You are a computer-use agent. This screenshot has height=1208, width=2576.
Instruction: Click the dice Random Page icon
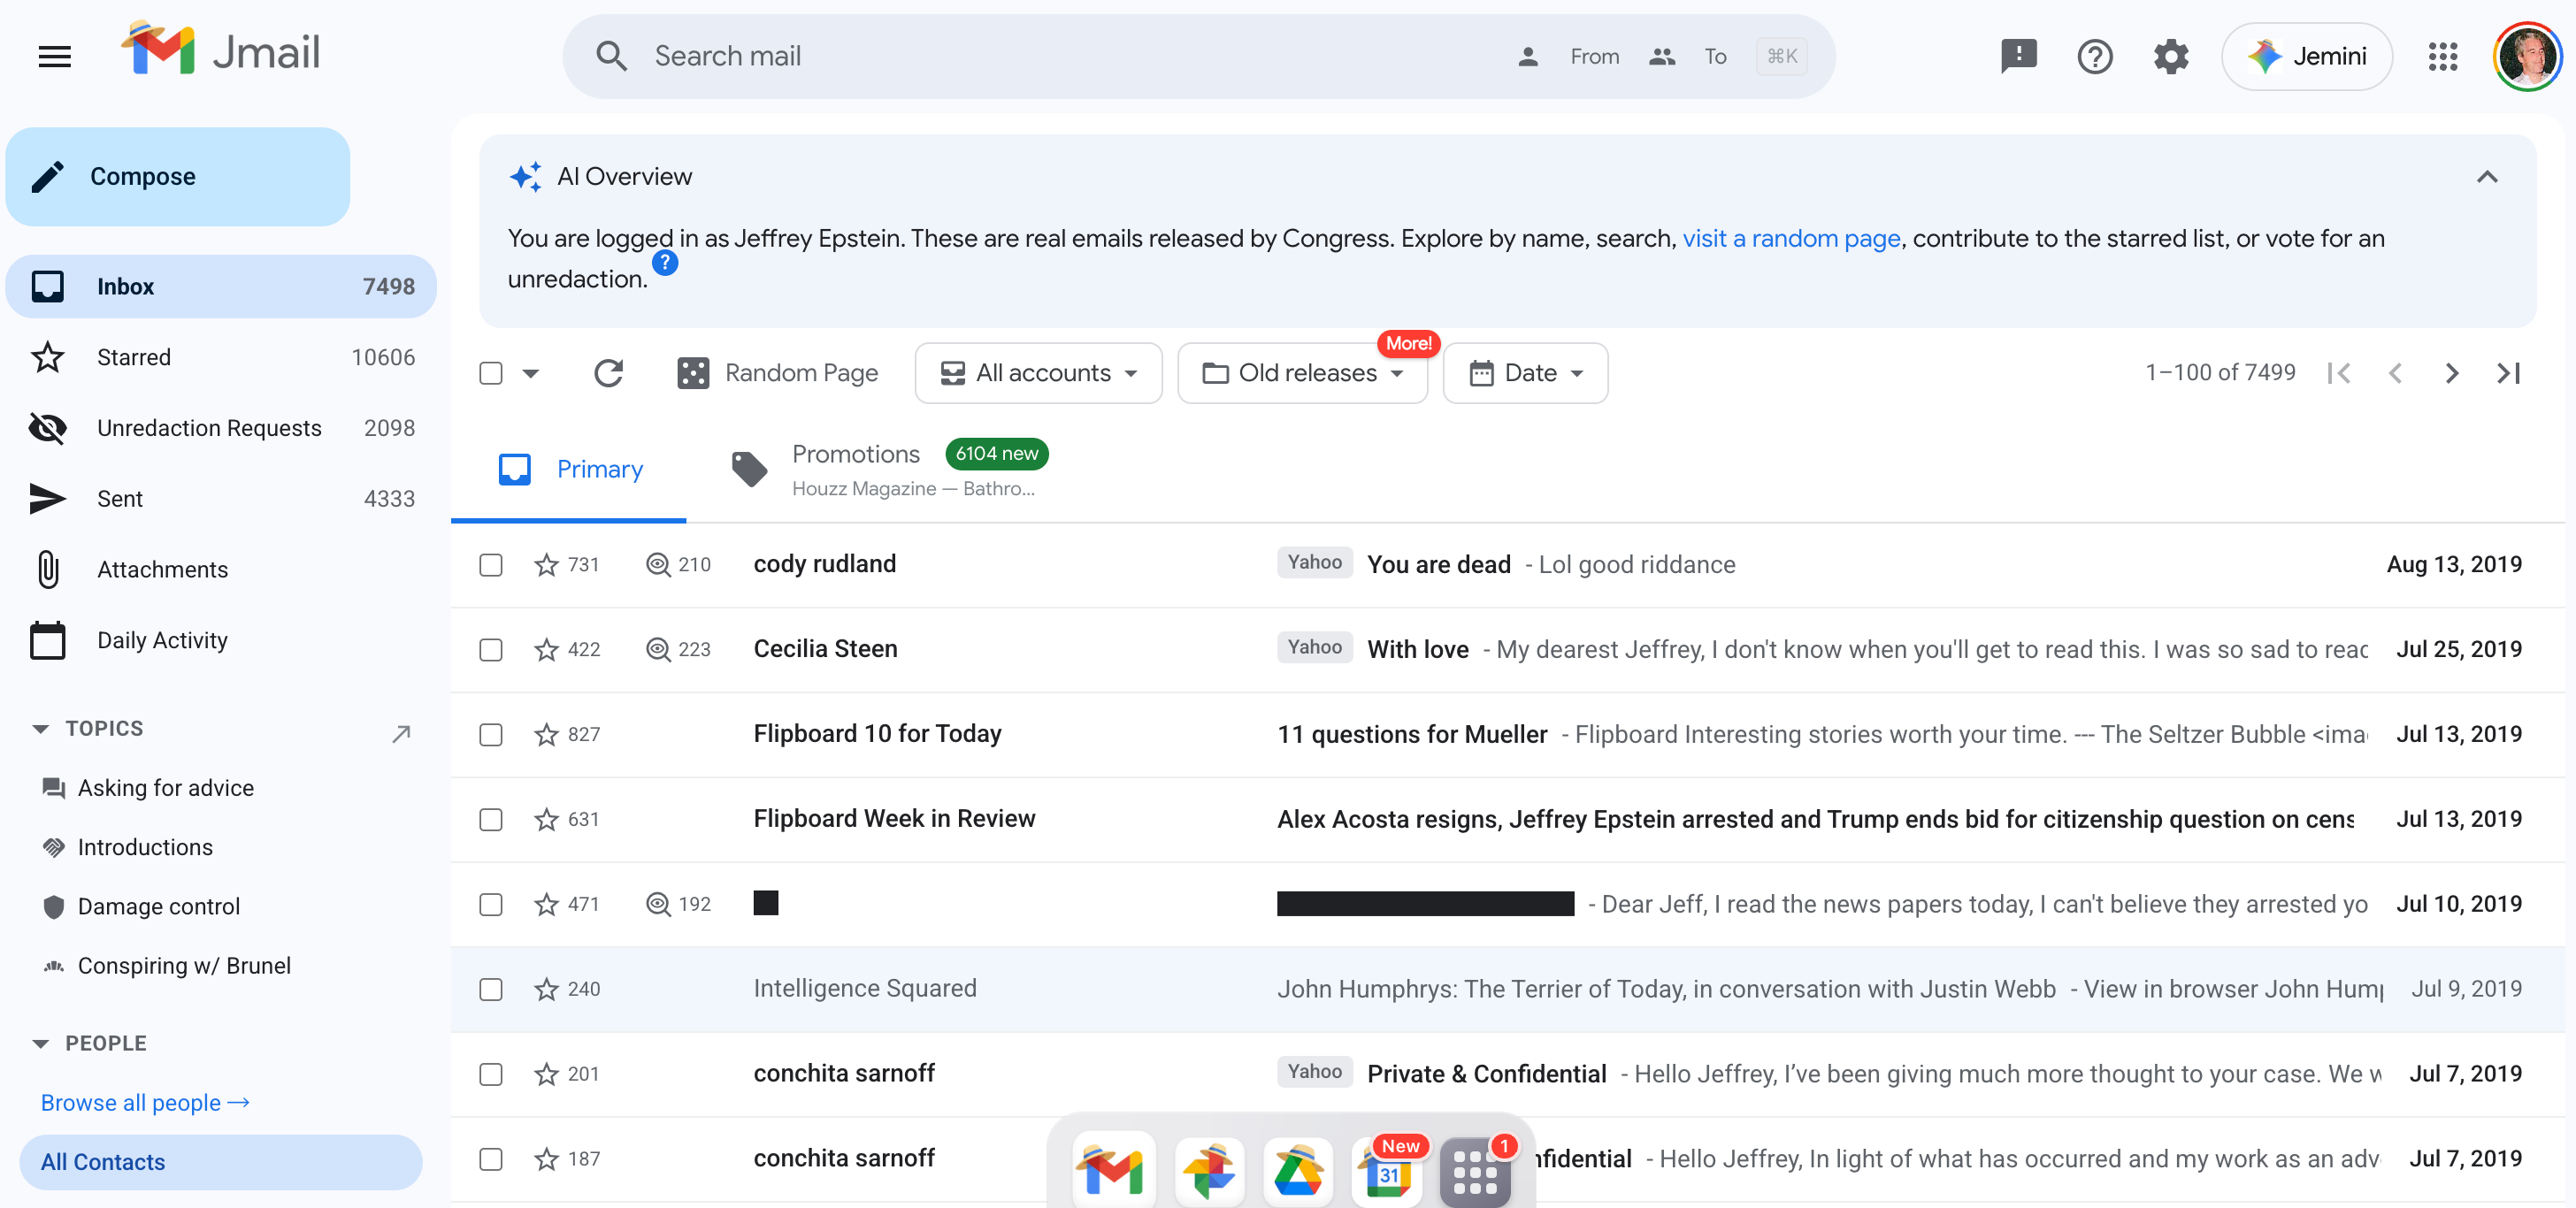693,373
